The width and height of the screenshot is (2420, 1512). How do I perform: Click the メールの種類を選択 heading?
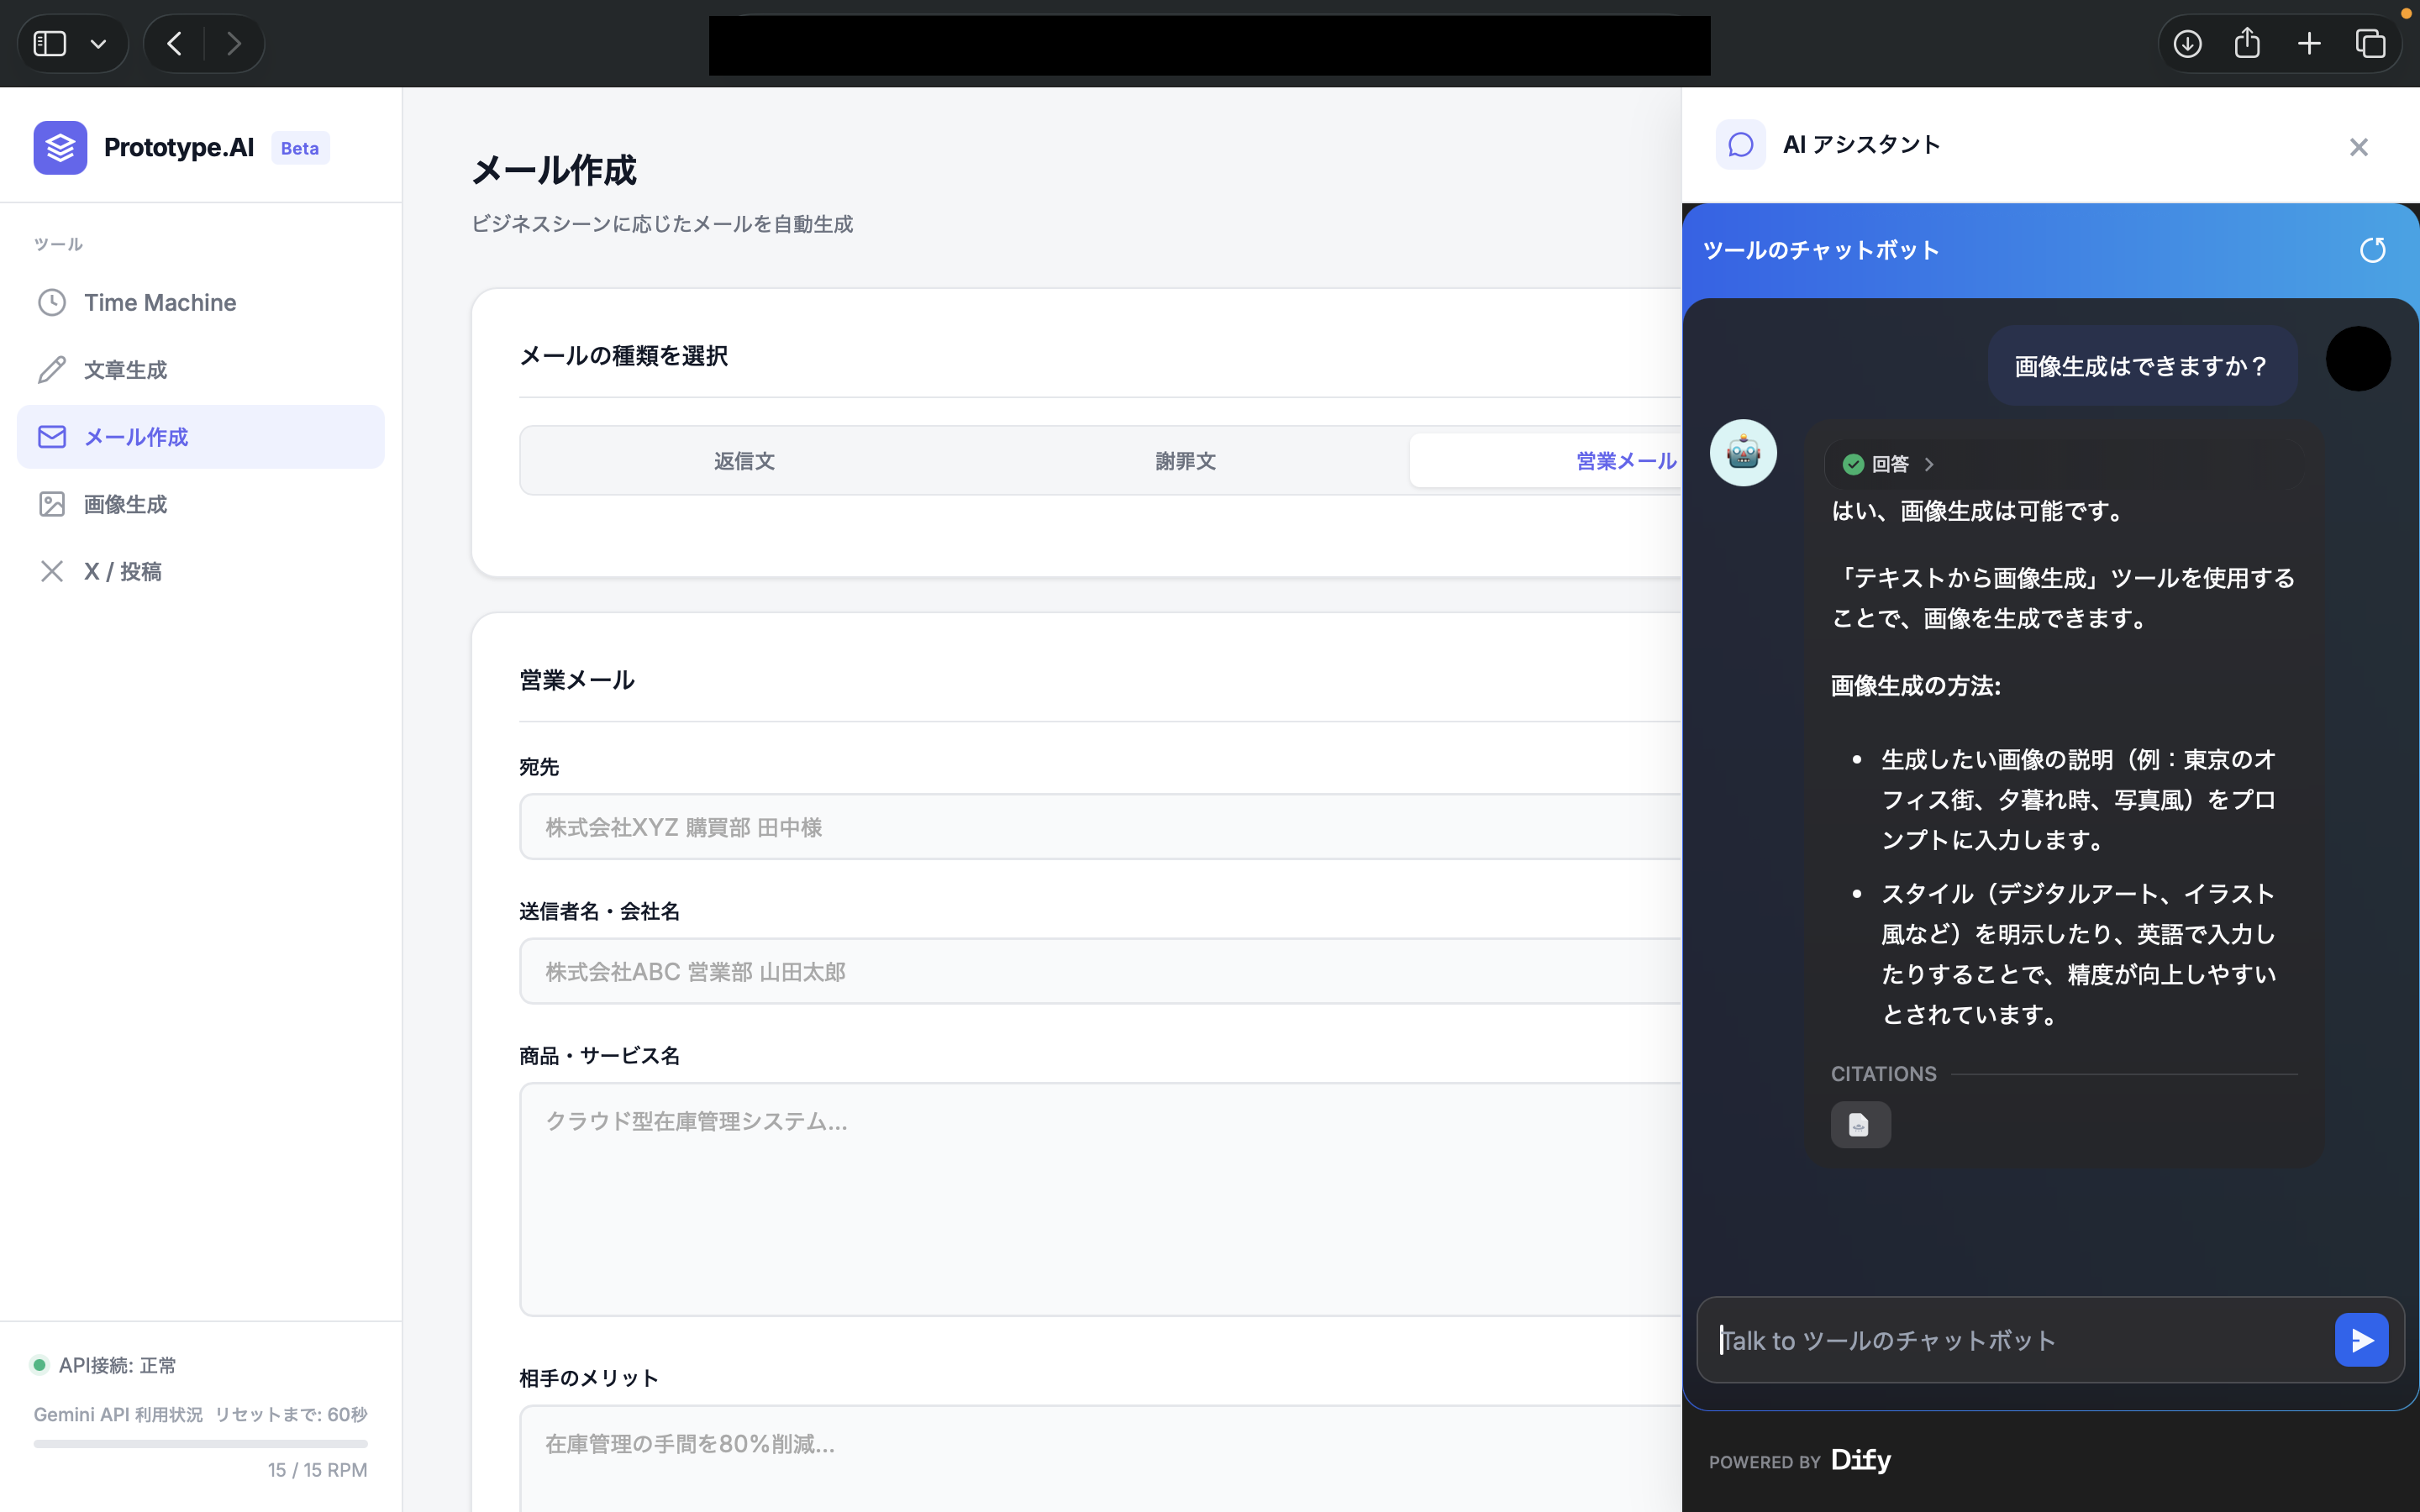pos(623,356)
